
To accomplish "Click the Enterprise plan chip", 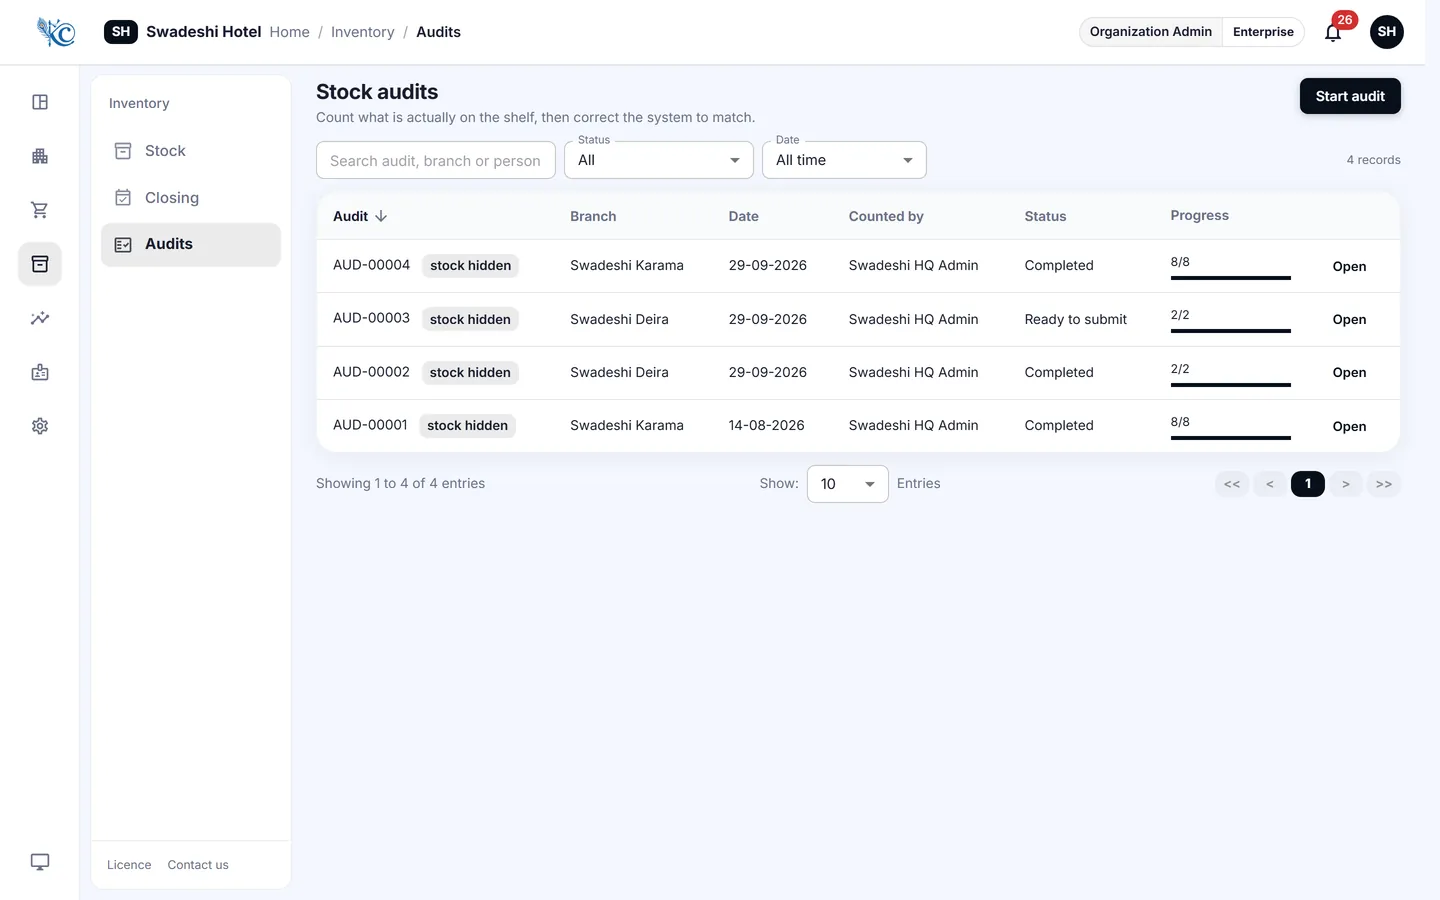I will coord(1263,32).
